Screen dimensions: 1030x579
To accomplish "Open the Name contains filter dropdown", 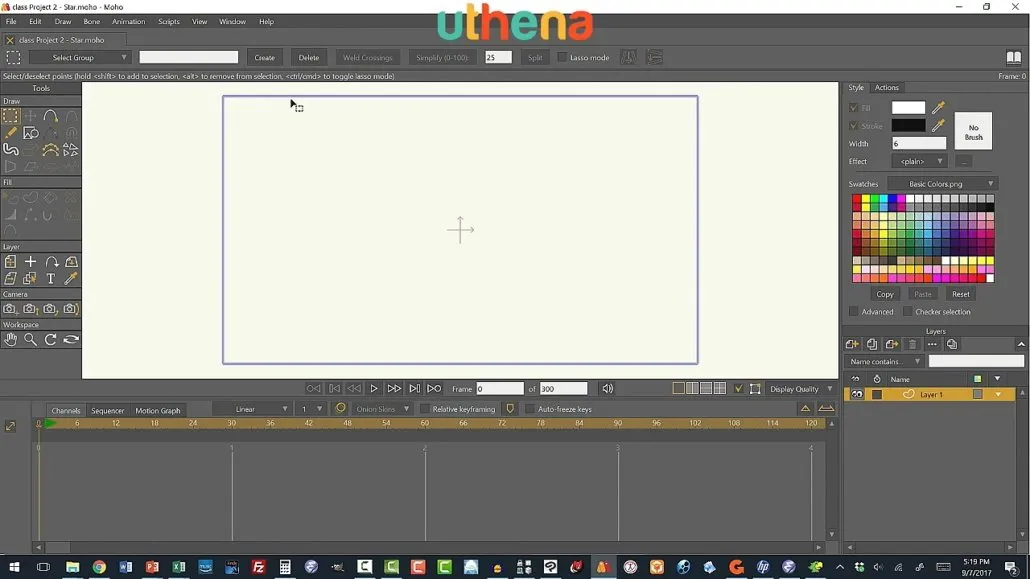I will point(884,361).
